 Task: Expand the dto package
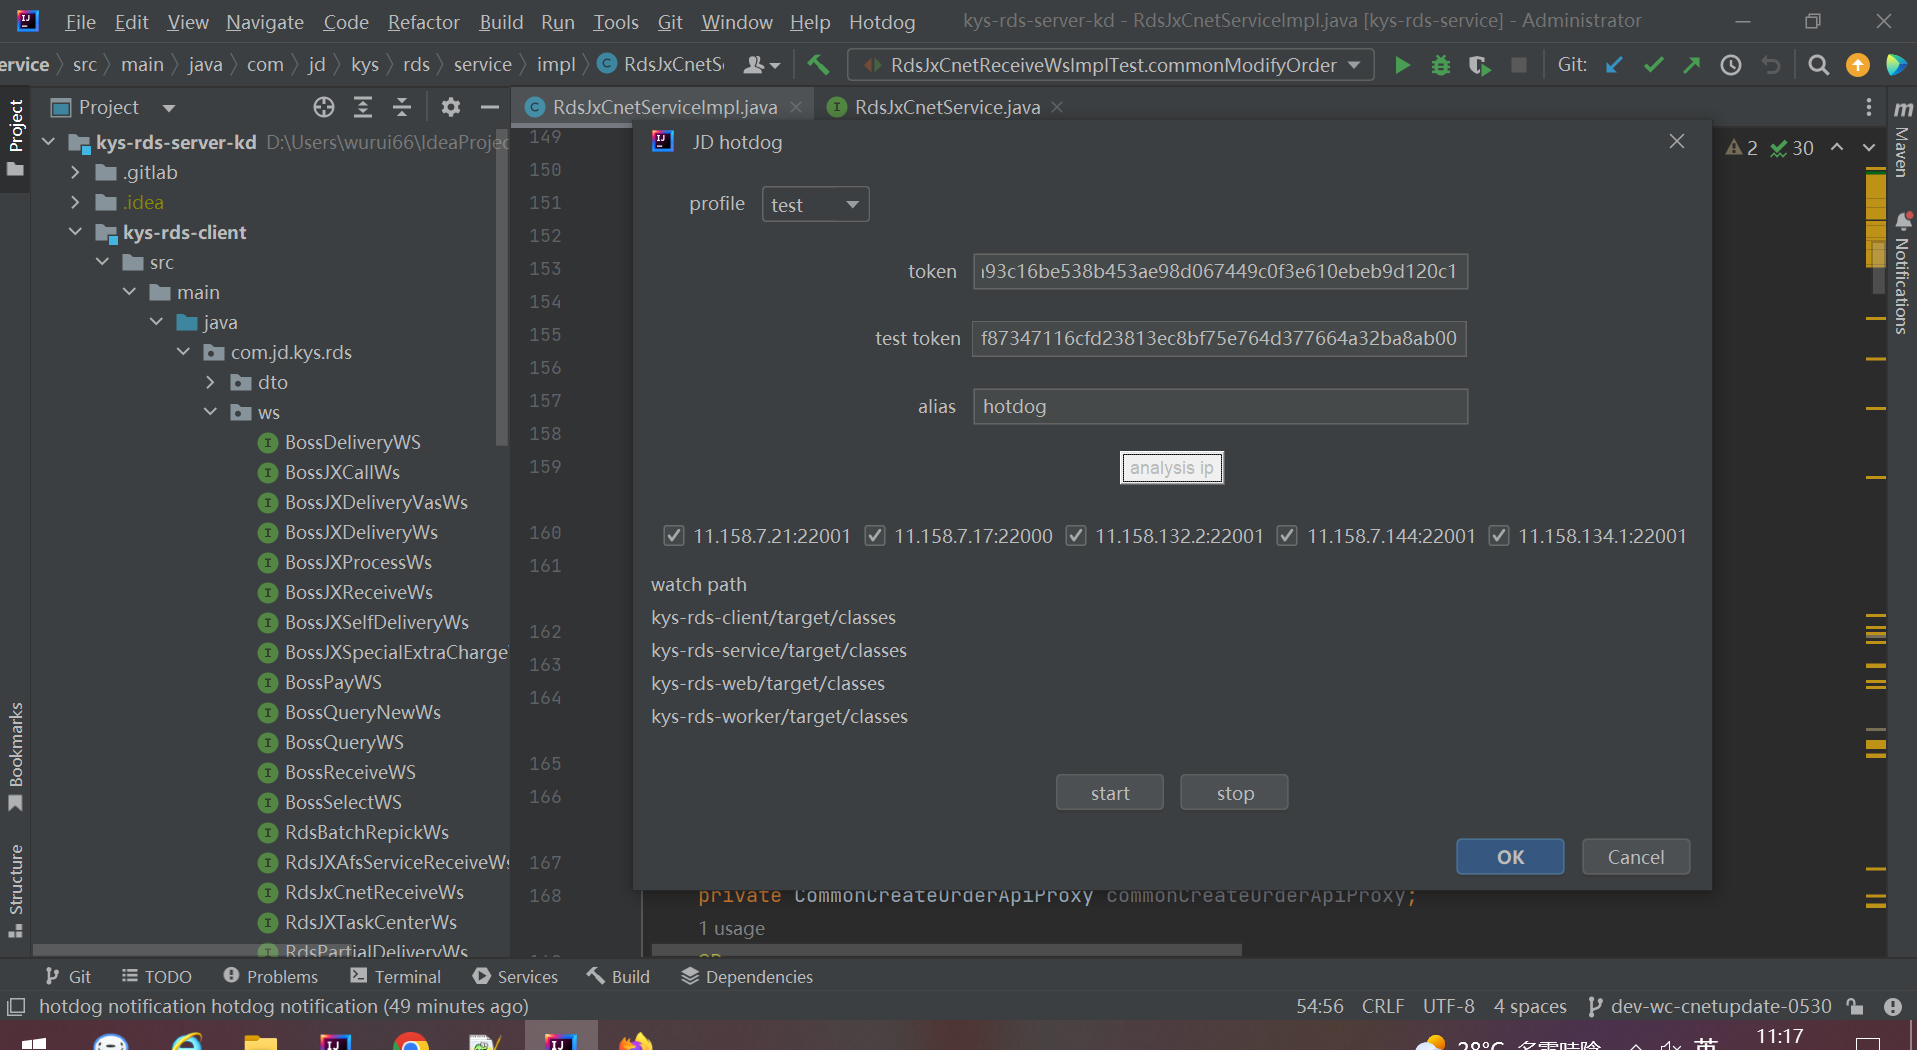pyautogui.click(x=210, y=382)
